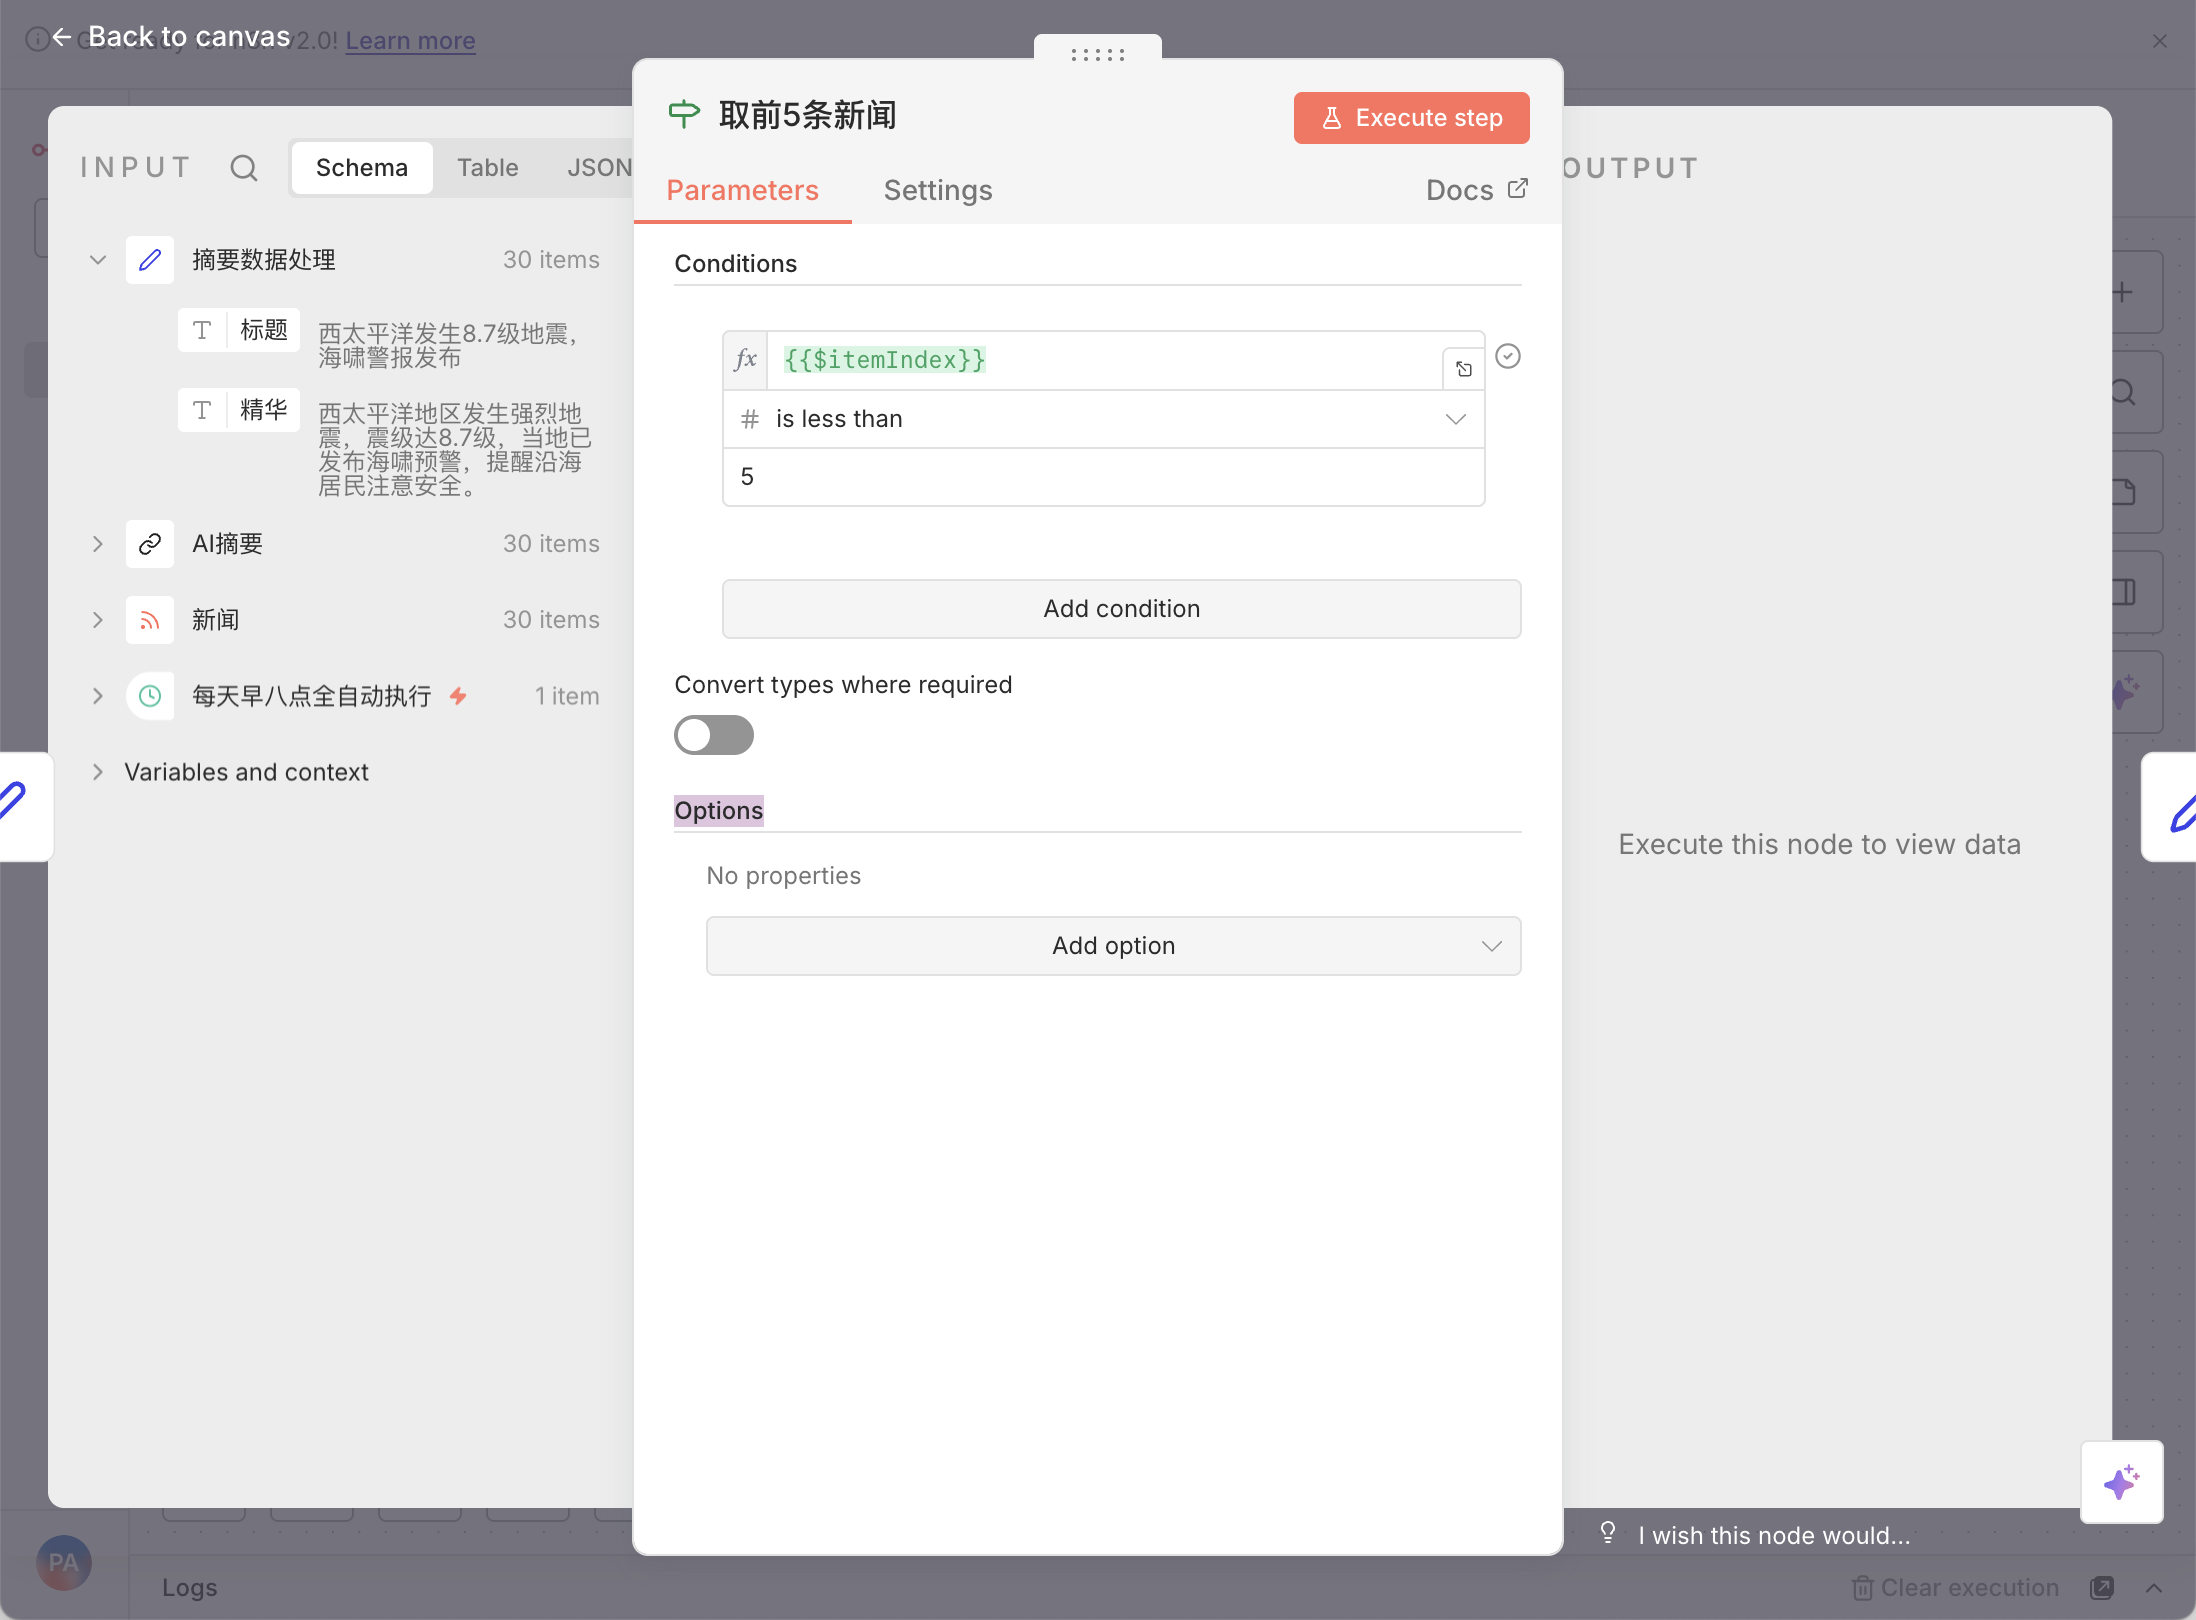Click the RSS icon of 新闻 node
Screen dimensions: 2196x1620
coord(150,620)
